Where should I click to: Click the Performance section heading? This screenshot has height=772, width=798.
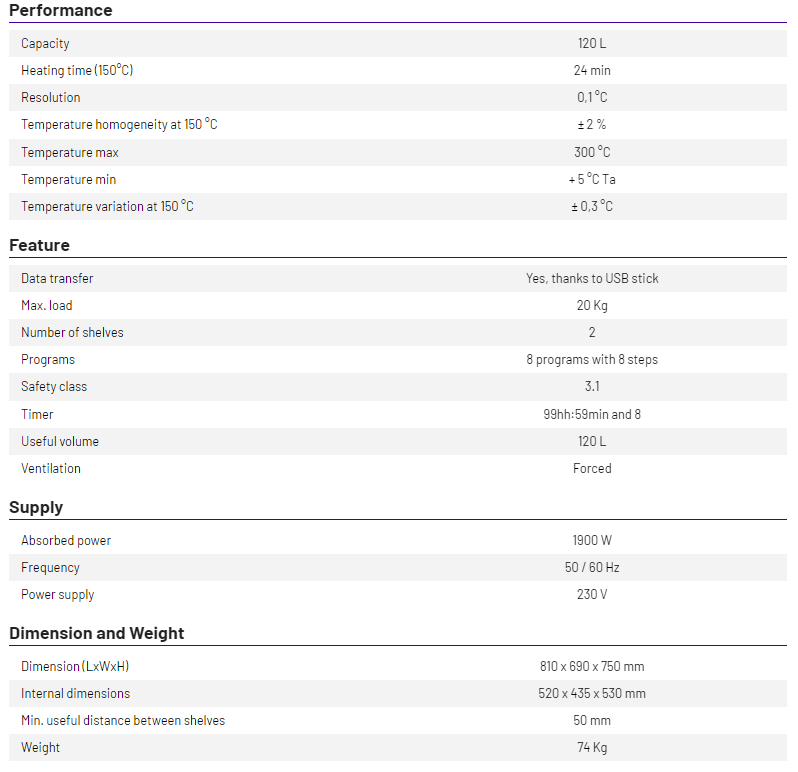(61, 10)
